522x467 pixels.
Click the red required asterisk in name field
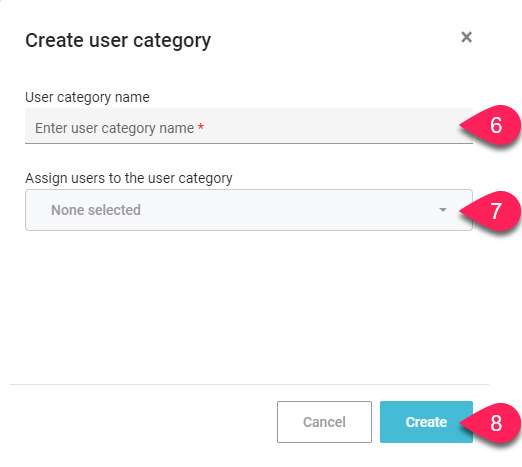click(x=201, y=127)
